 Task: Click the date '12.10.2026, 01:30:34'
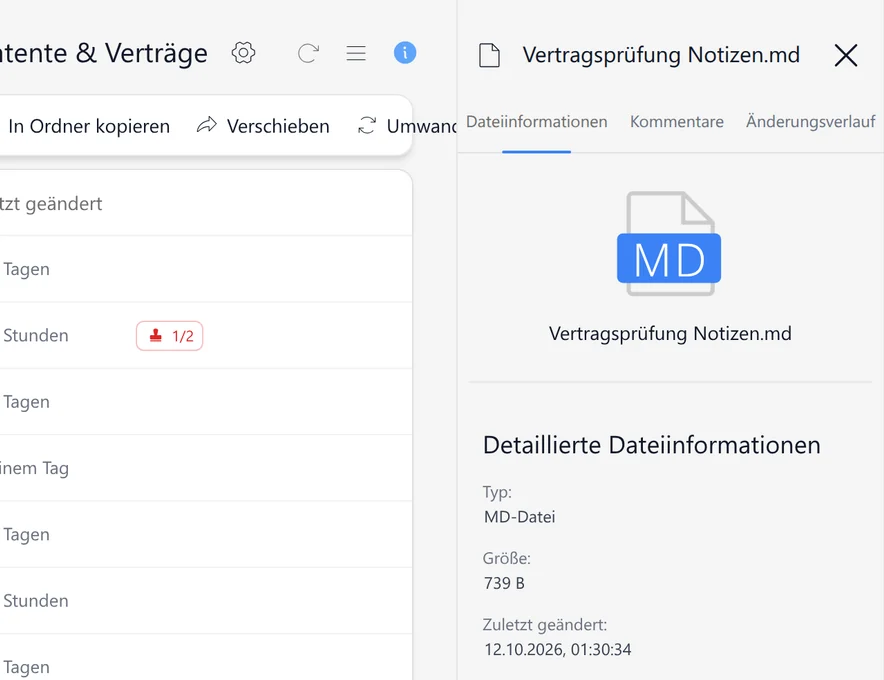coord(558,650)
